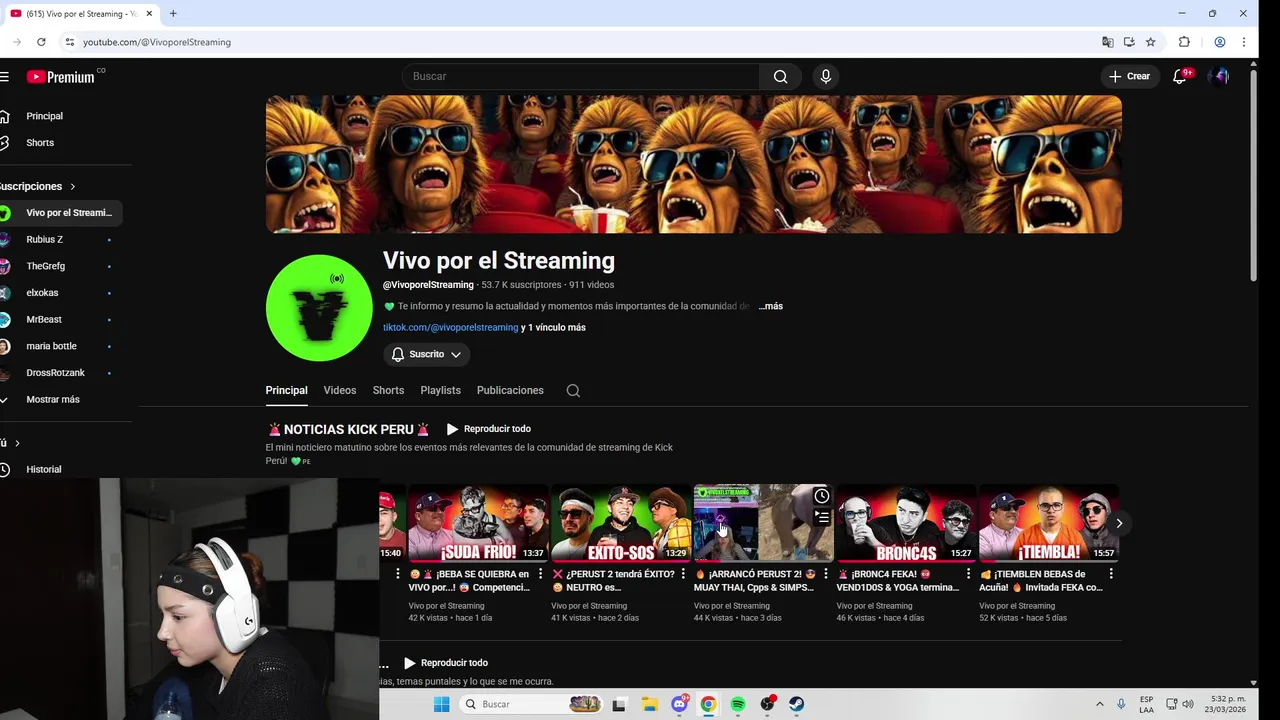Viewport: 1280px width, 720px height.
Task: Open the ¡SUDA FRIO! video thumbnail
Action: 478,523
